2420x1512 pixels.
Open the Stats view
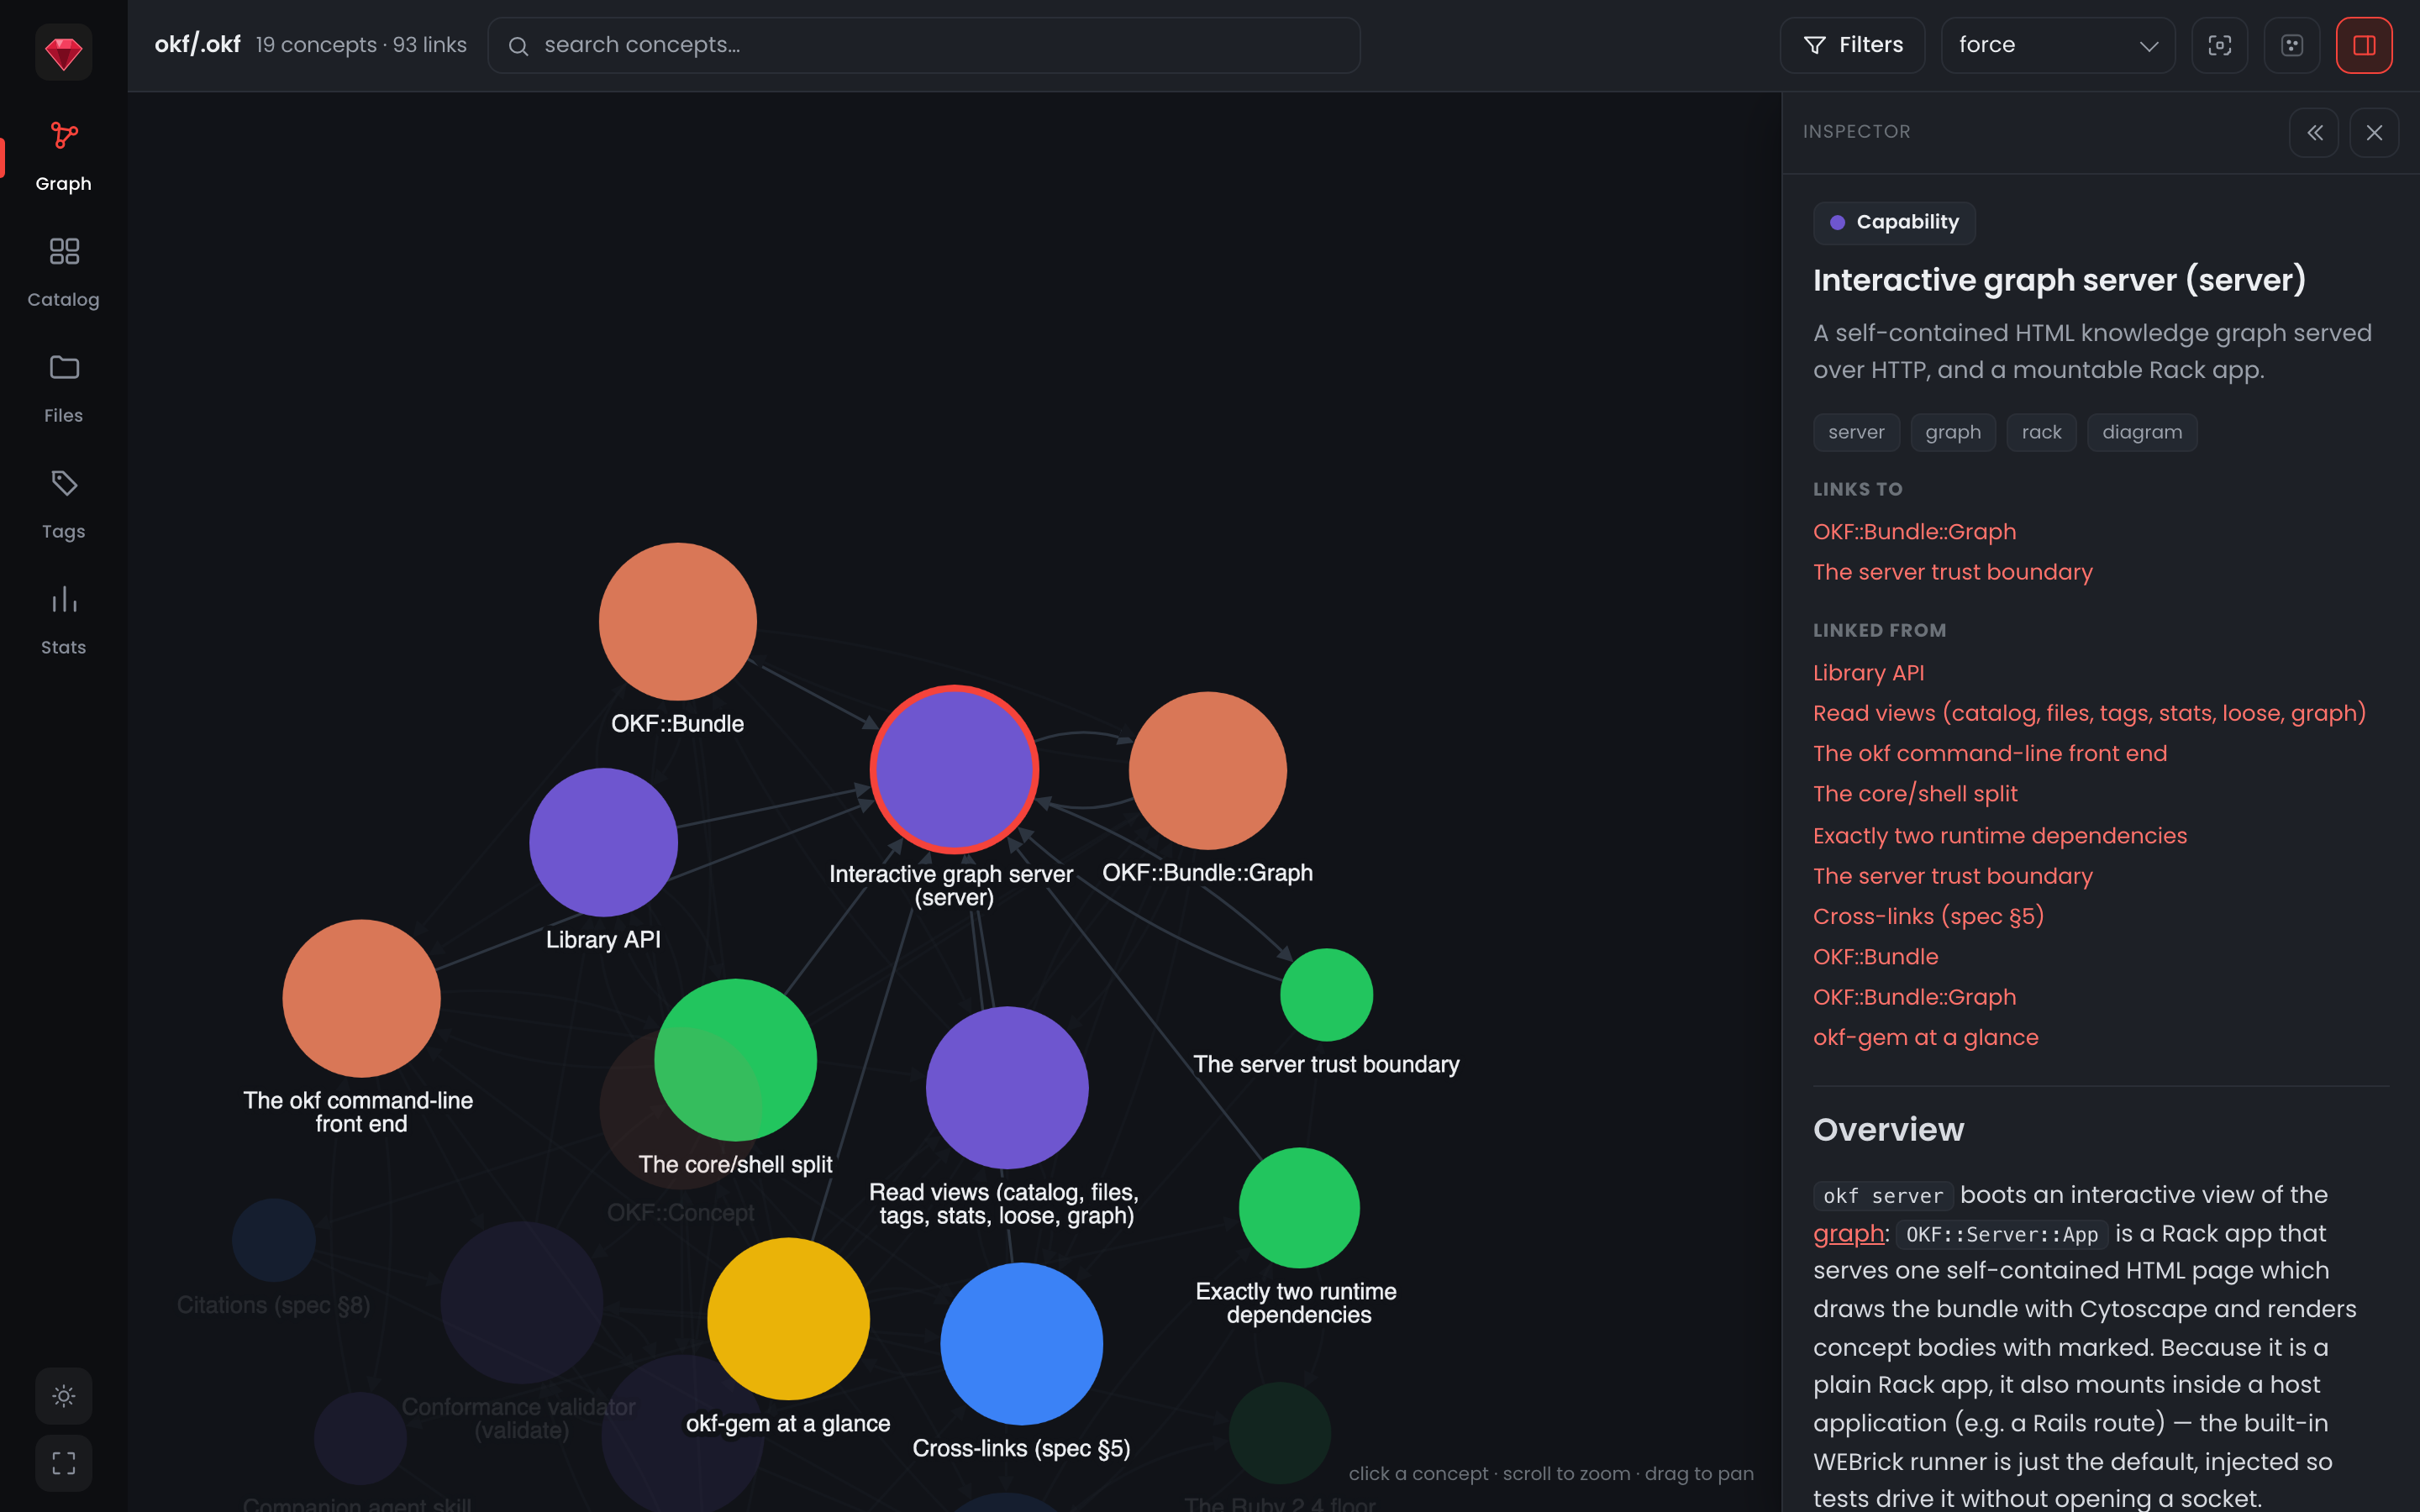[x=63, y=620]
